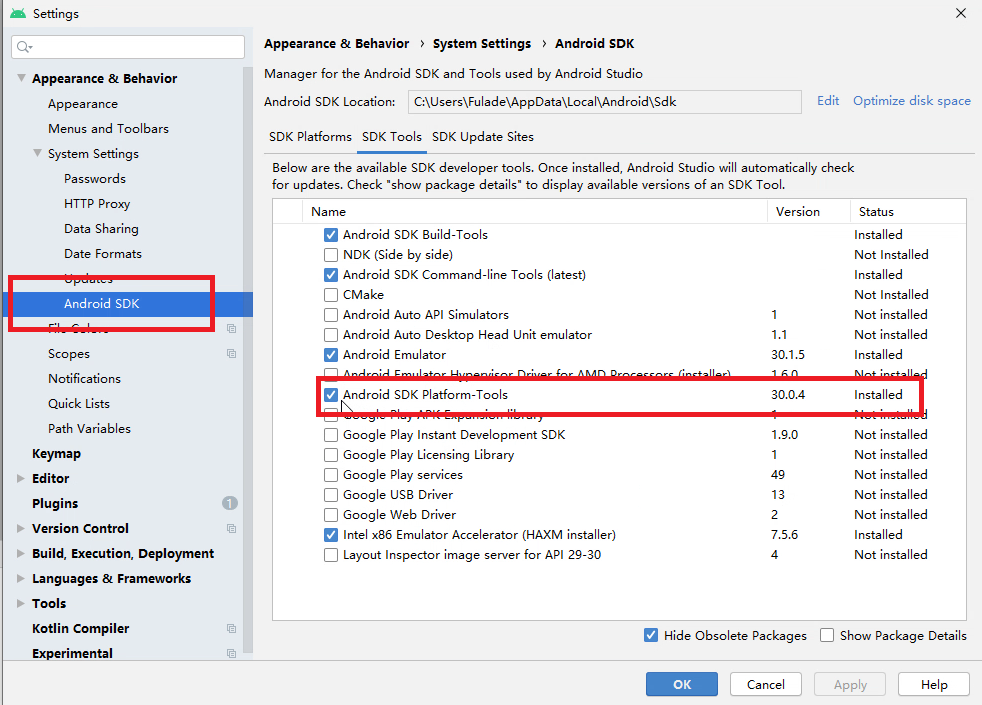Check Android Auto Desktop Head Unit emulator
982x705 pixels.
click(x=331, y=335)
